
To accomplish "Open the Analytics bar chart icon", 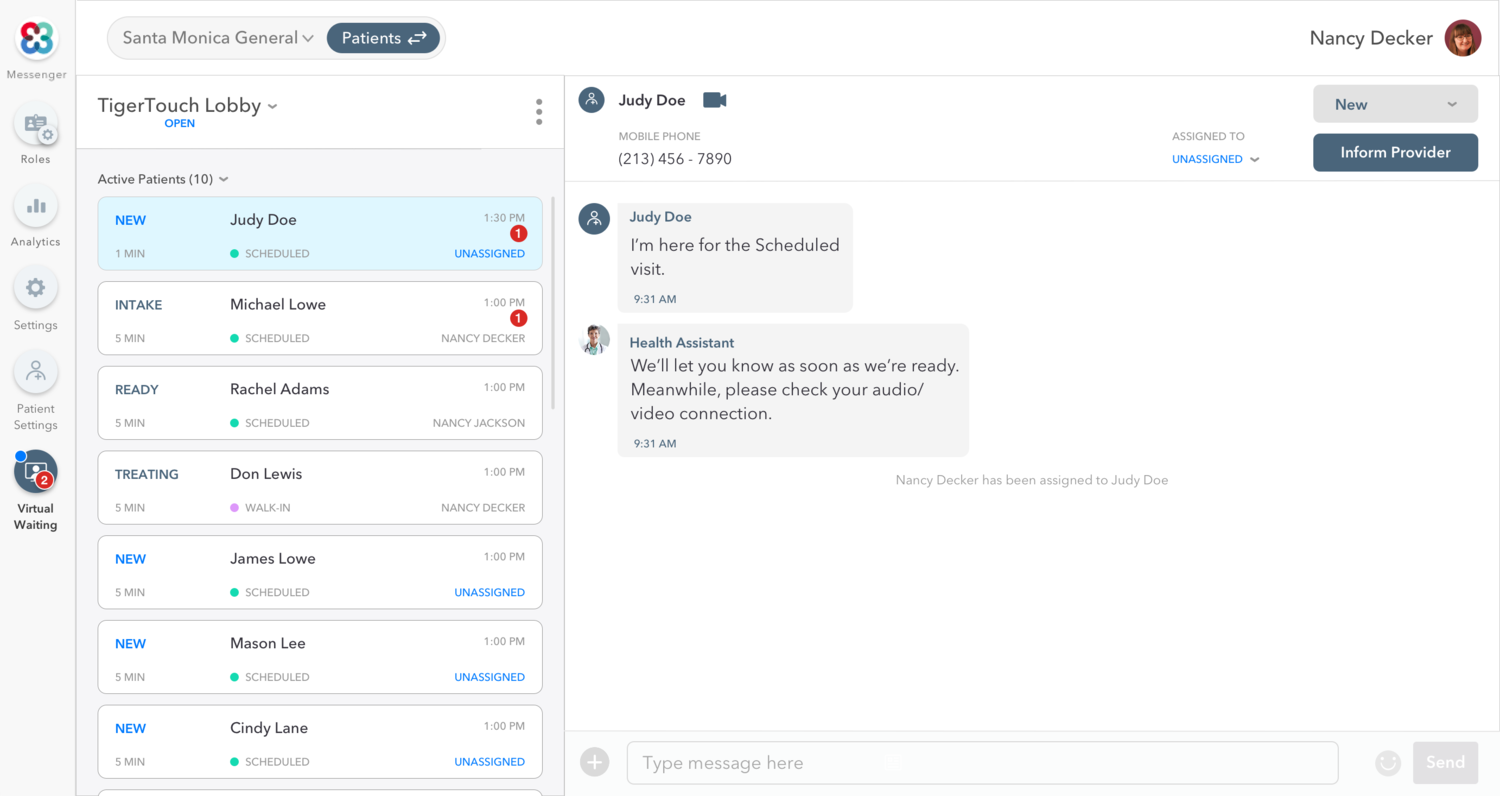I will pyautogui.click(x=36, y=206).
